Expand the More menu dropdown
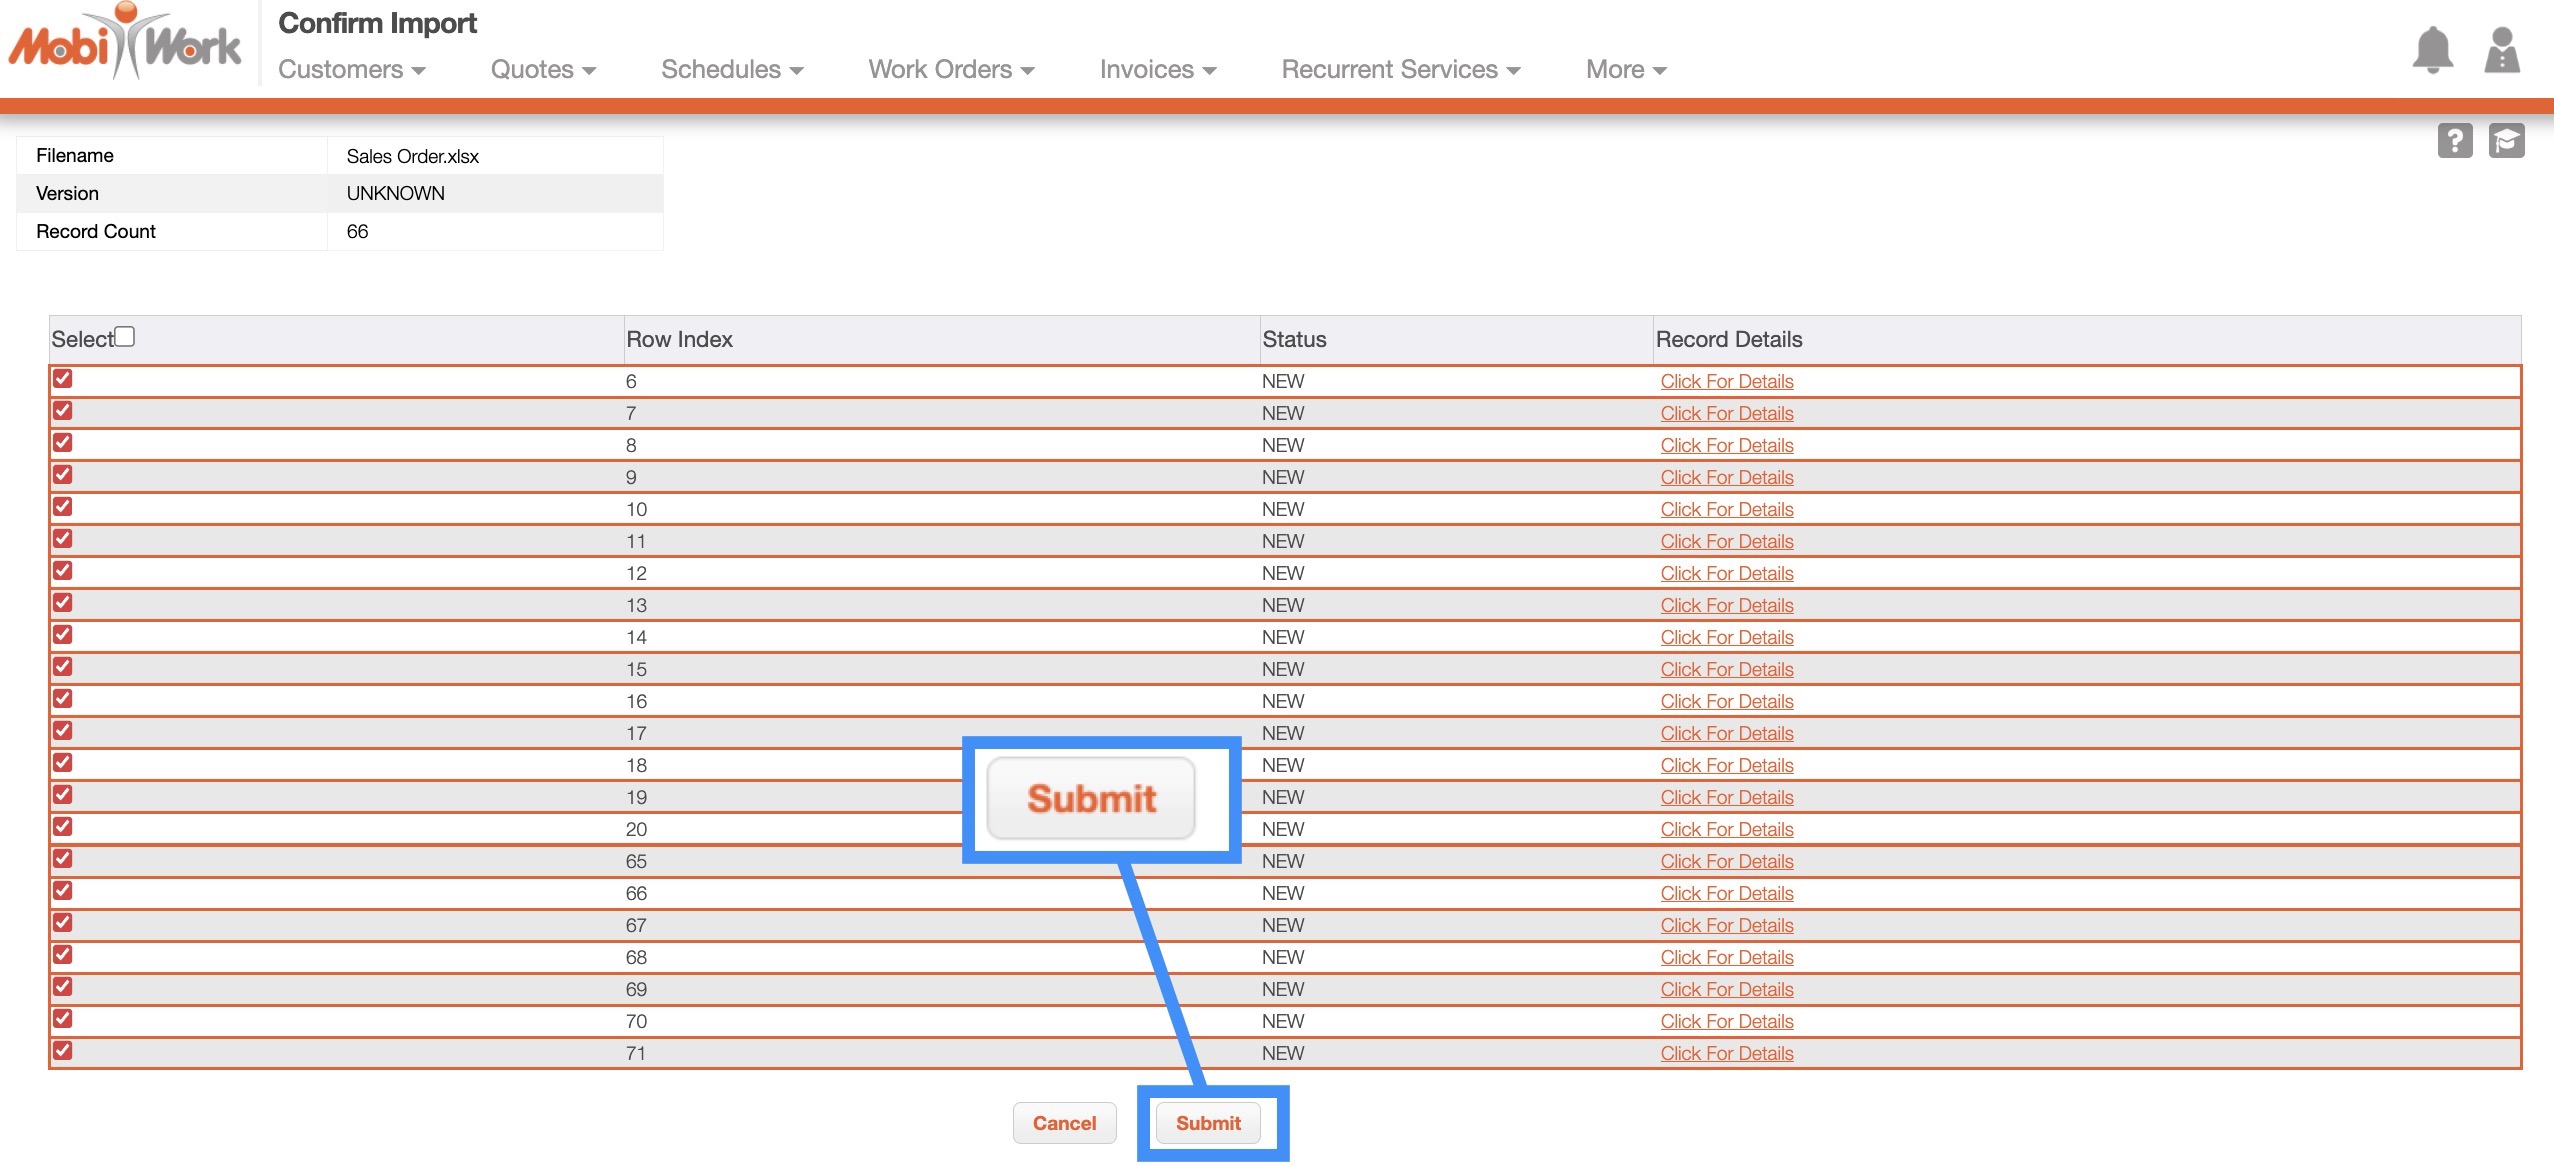Image resolution: width=2554 pixels, height=1166 pixels. 1626,70
